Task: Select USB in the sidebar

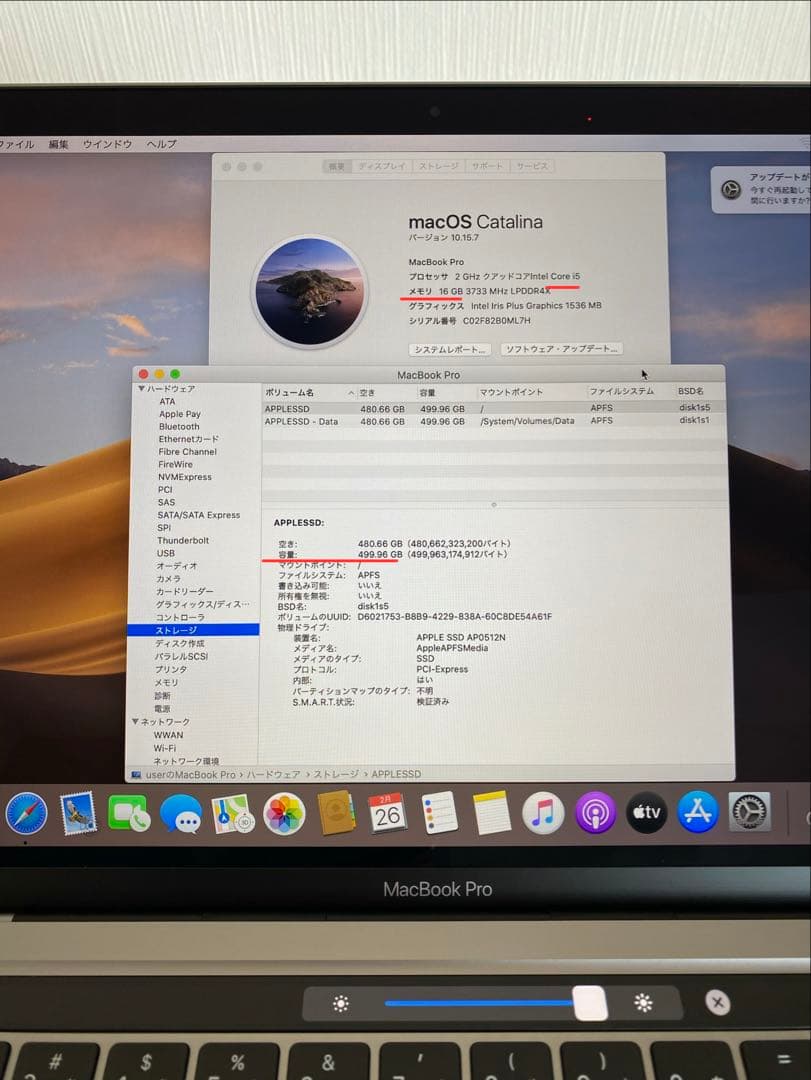Action: 165,553
